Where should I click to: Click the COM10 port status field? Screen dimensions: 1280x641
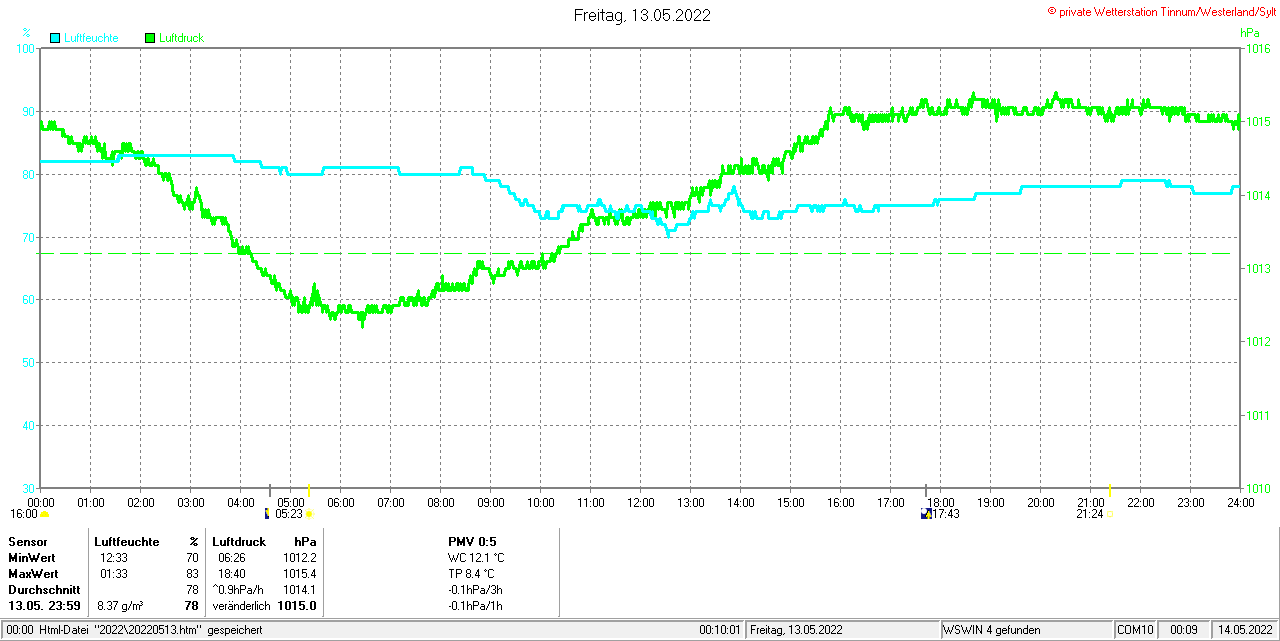1136,630
